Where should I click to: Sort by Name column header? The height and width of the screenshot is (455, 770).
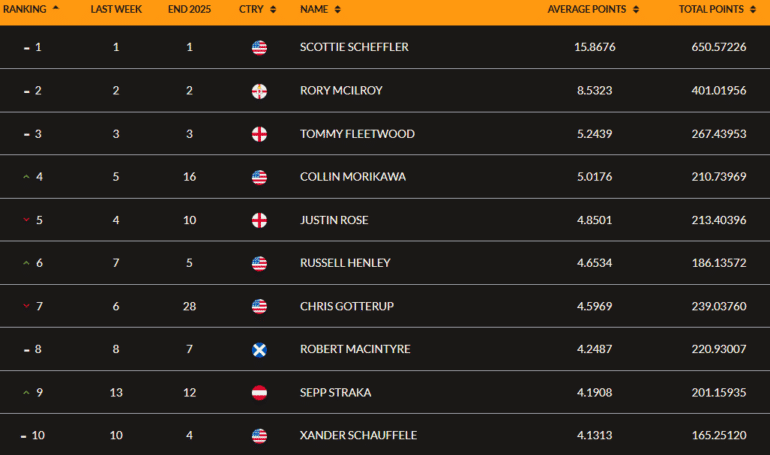320,9
